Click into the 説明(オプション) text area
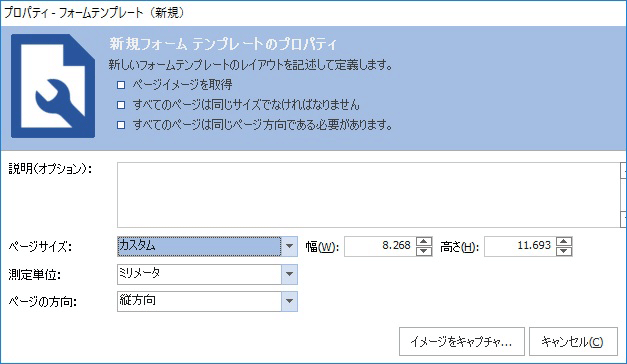Viewport: 627px width, 364px height. (x=368, y=195)
